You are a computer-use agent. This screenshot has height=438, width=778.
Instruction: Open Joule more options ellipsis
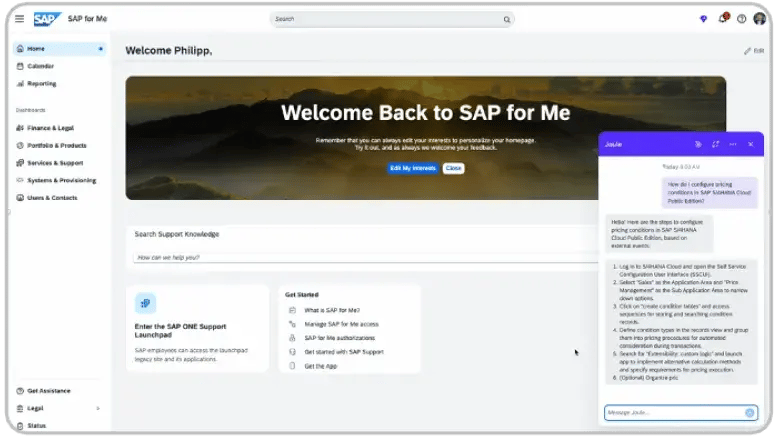733,144
